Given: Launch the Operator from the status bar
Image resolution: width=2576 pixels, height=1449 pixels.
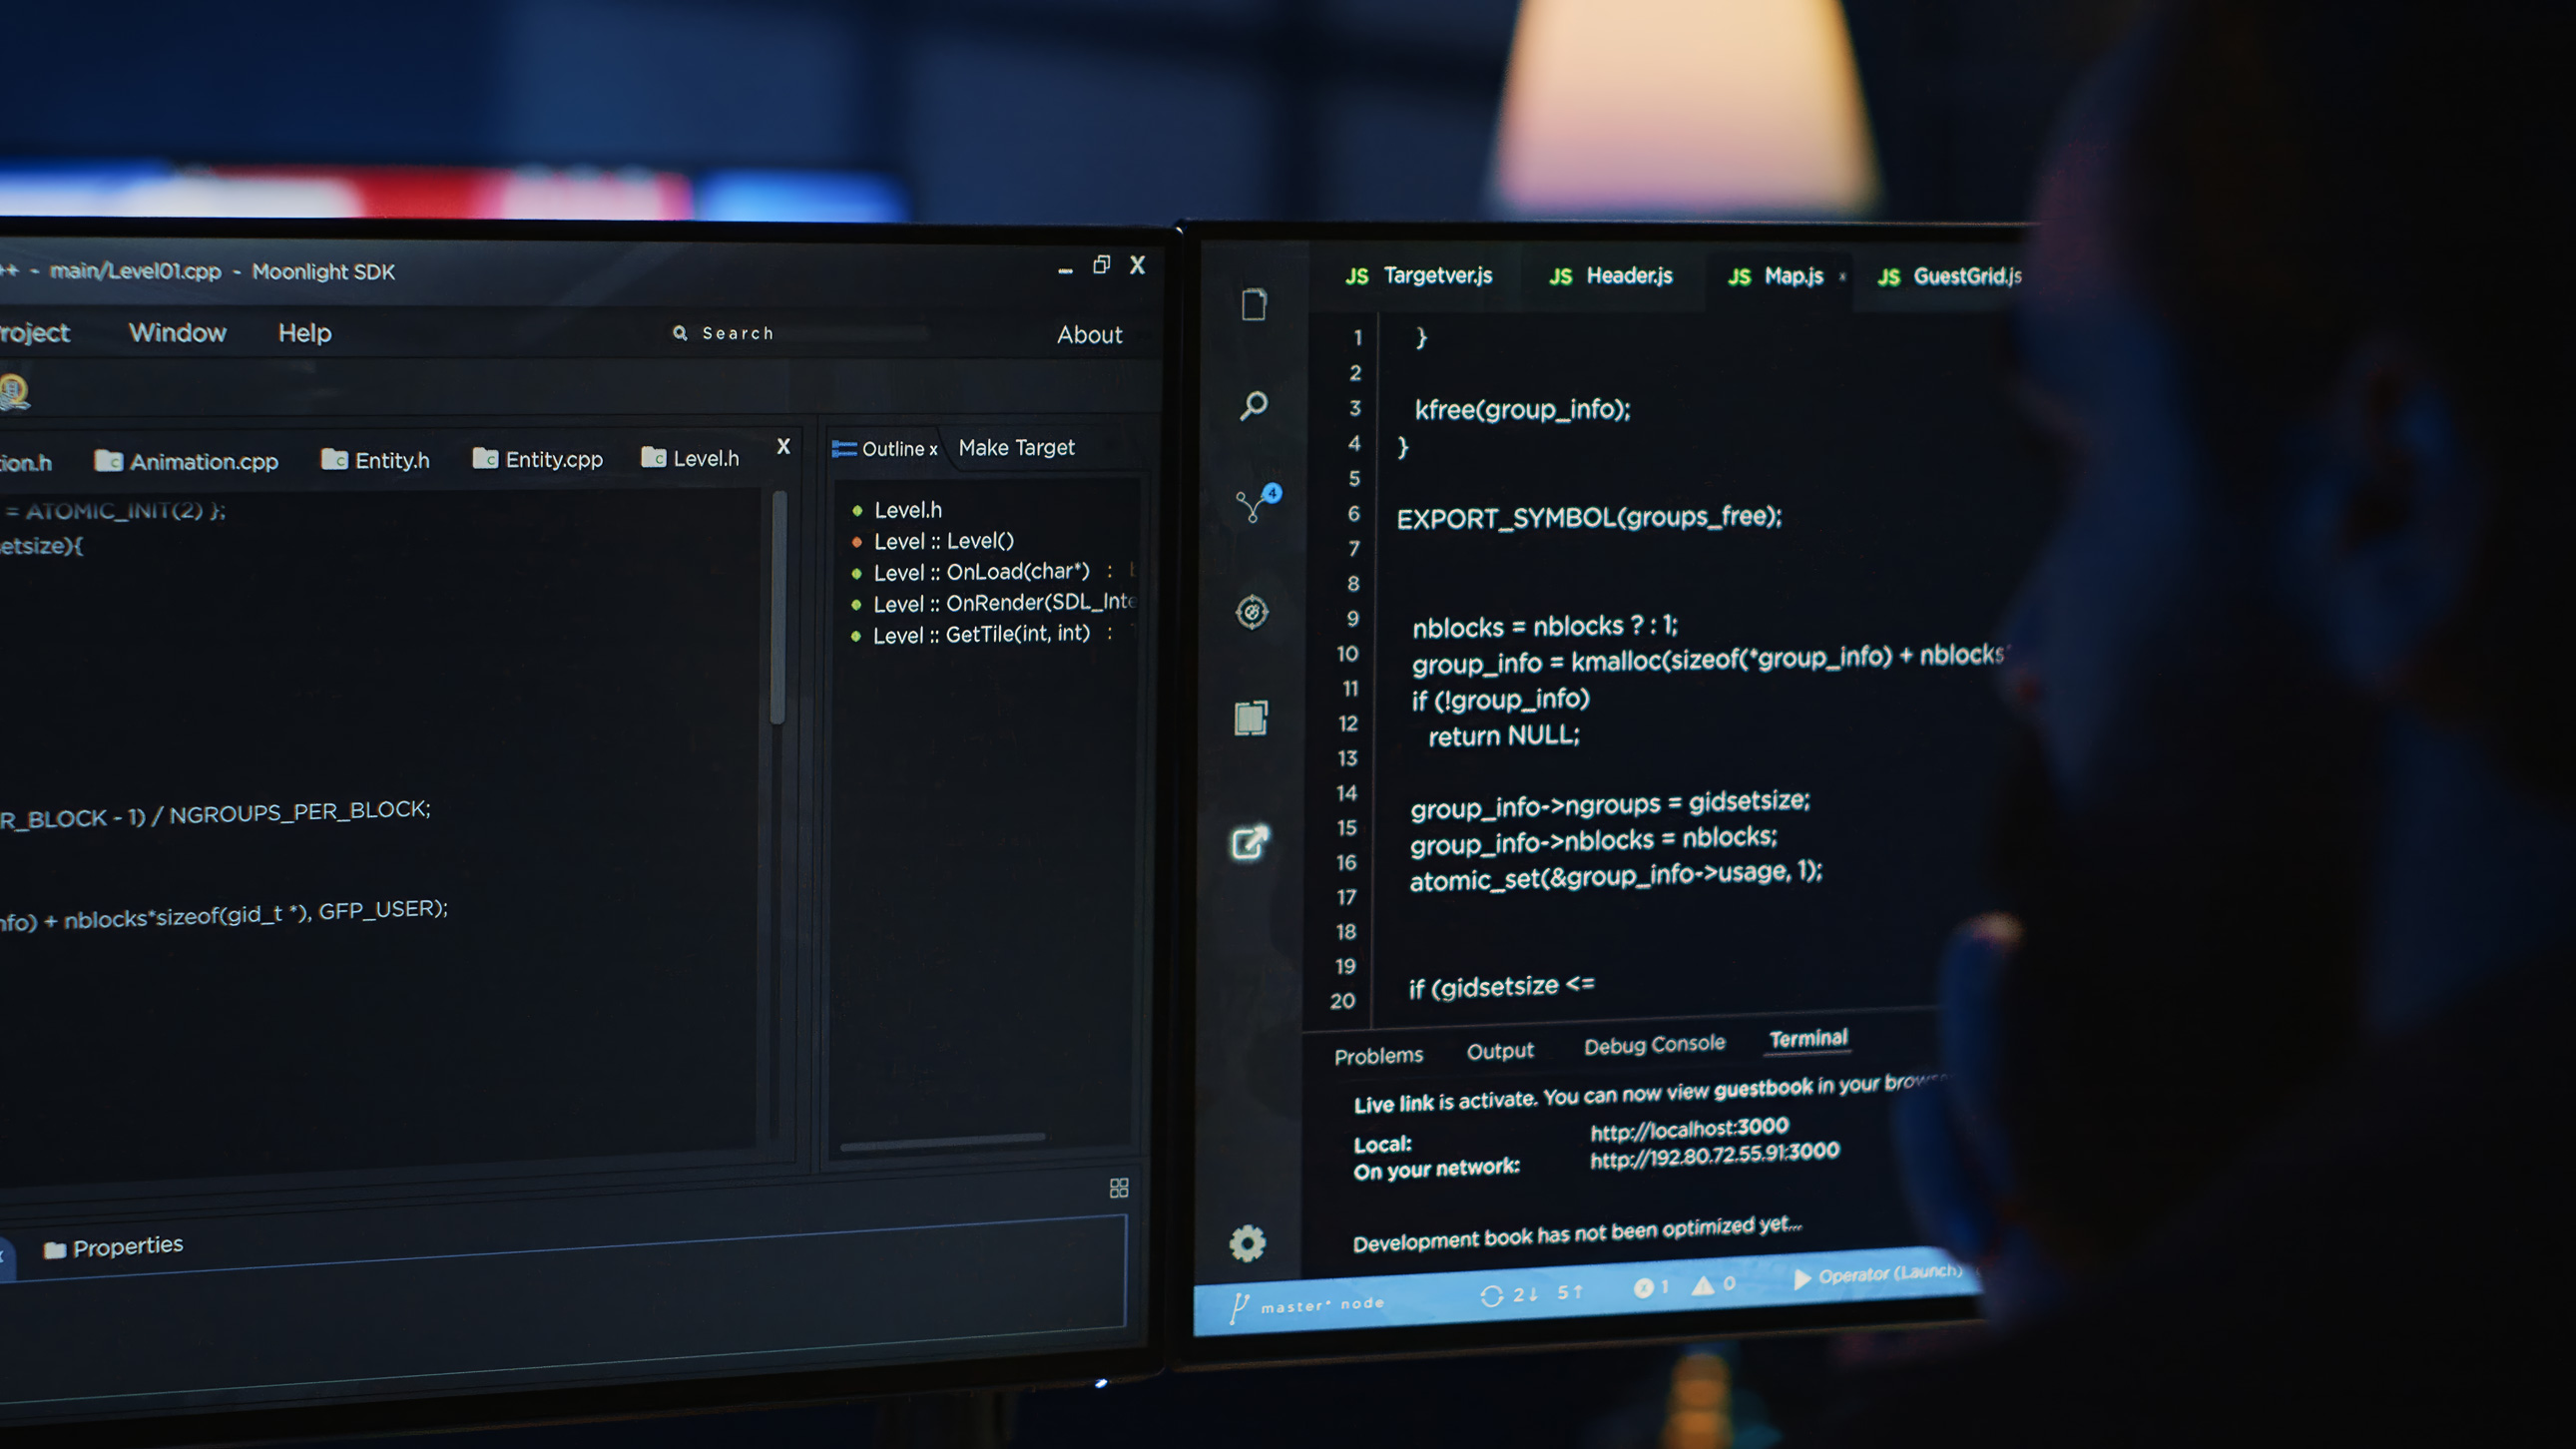Looking at the screenshot, I should [x=1880, y=1273].
